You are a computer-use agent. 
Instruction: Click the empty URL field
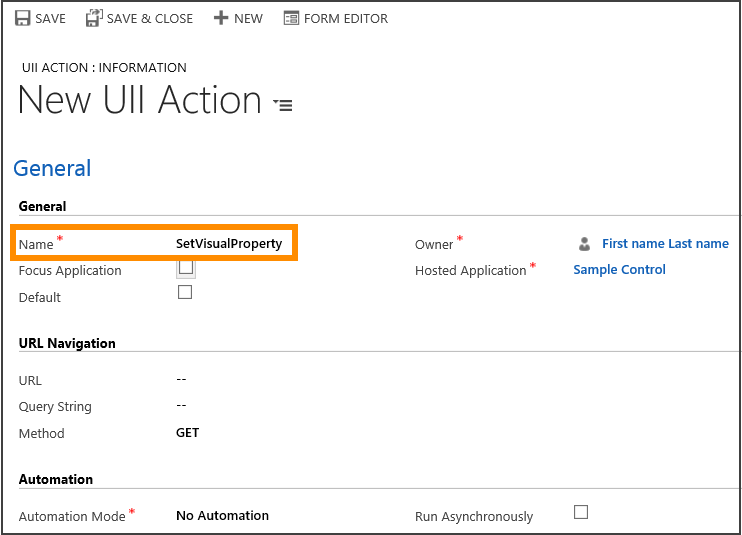click(x=181, y=379)
